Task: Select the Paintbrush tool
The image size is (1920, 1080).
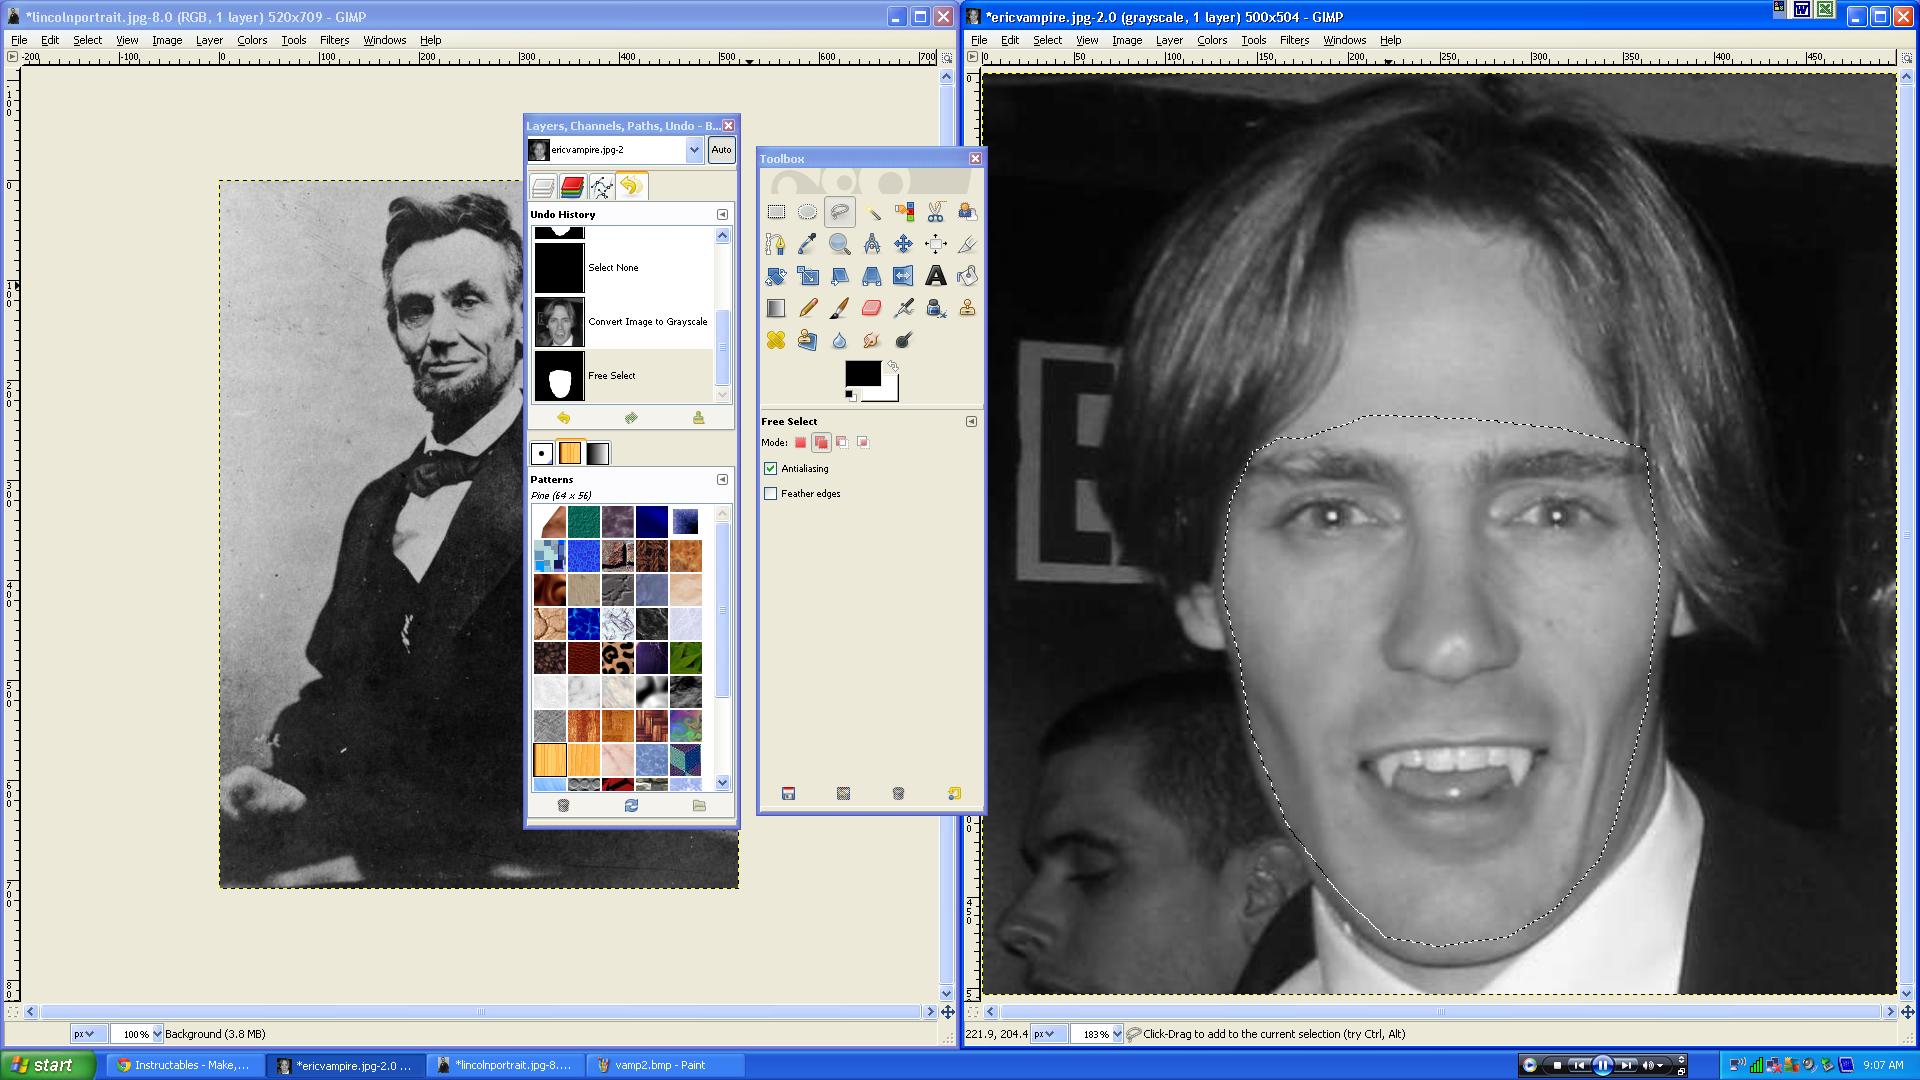Action: coord(840,308)
